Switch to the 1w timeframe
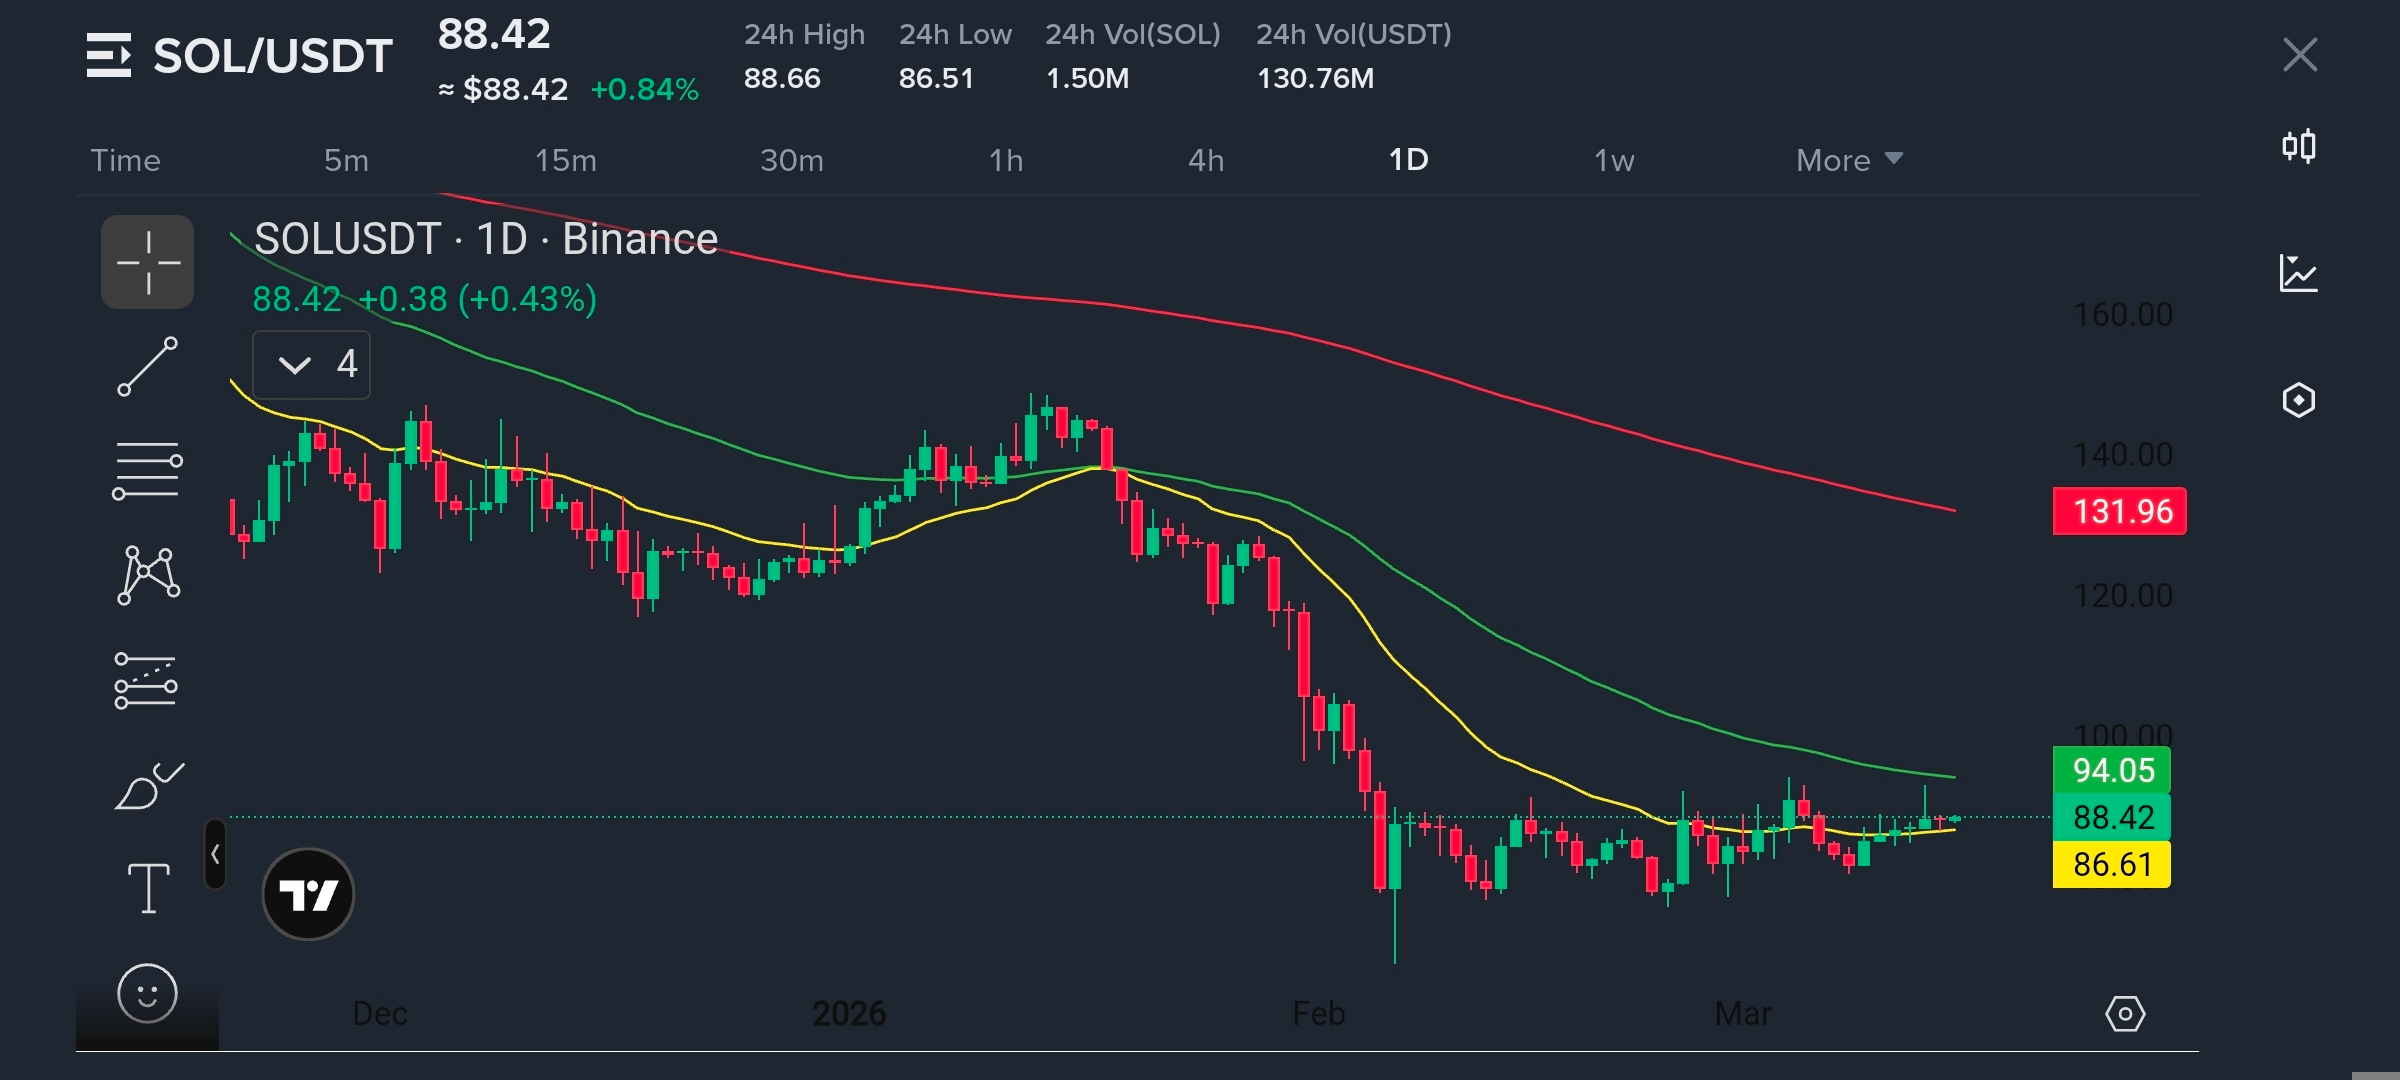 pyautogui.click(x=1613, y=160)
